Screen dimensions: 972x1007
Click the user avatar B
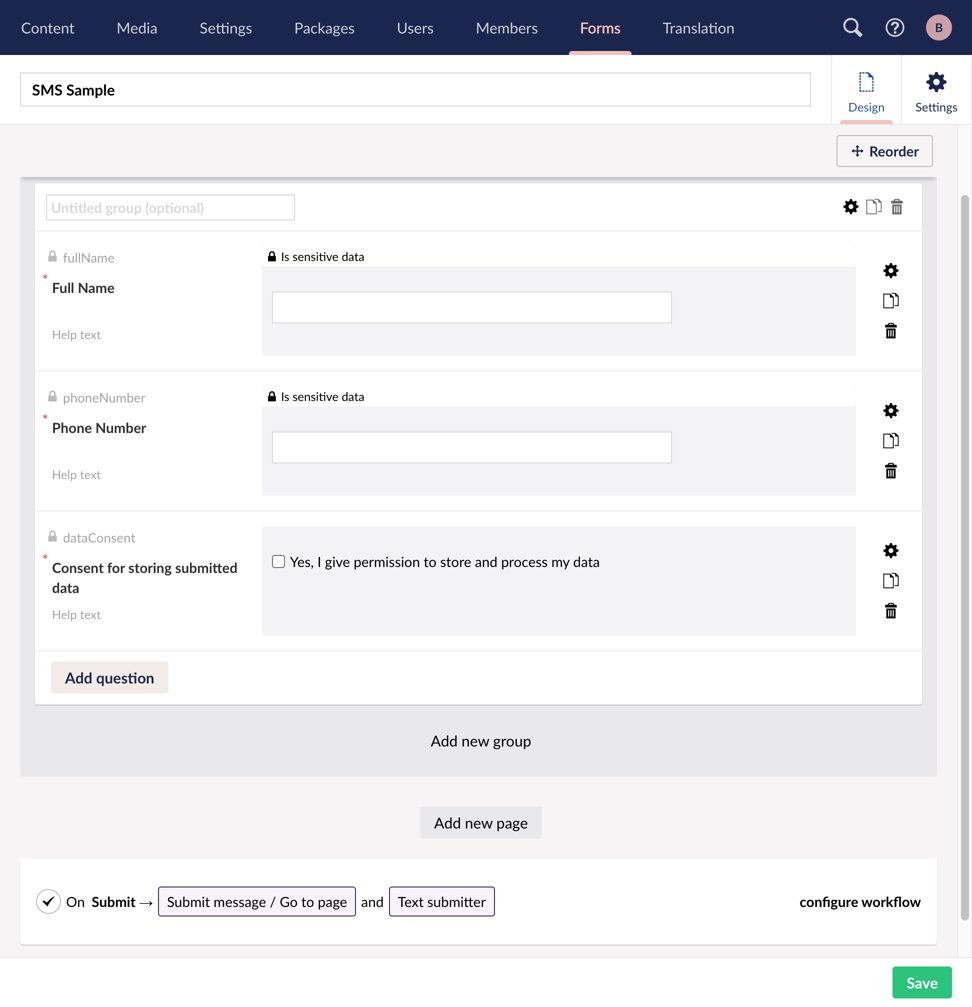(x=938, y=28)
